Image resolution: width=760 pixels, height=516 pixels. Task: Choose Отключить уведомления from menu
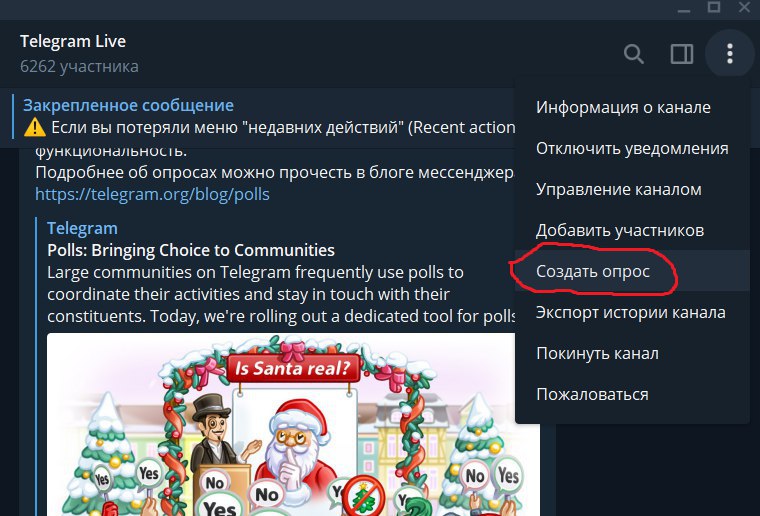633,148
